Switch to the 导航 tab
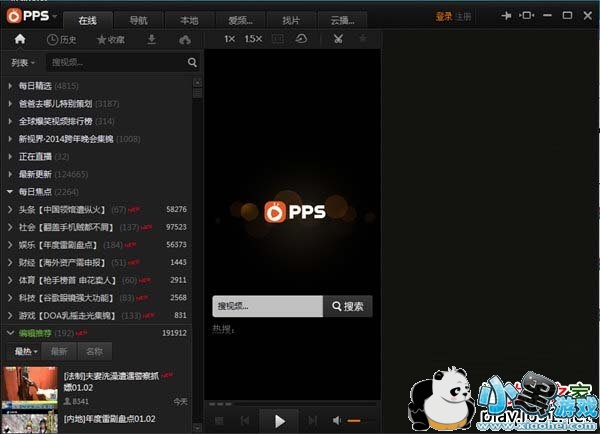600x434 pixels. point(138,20)
